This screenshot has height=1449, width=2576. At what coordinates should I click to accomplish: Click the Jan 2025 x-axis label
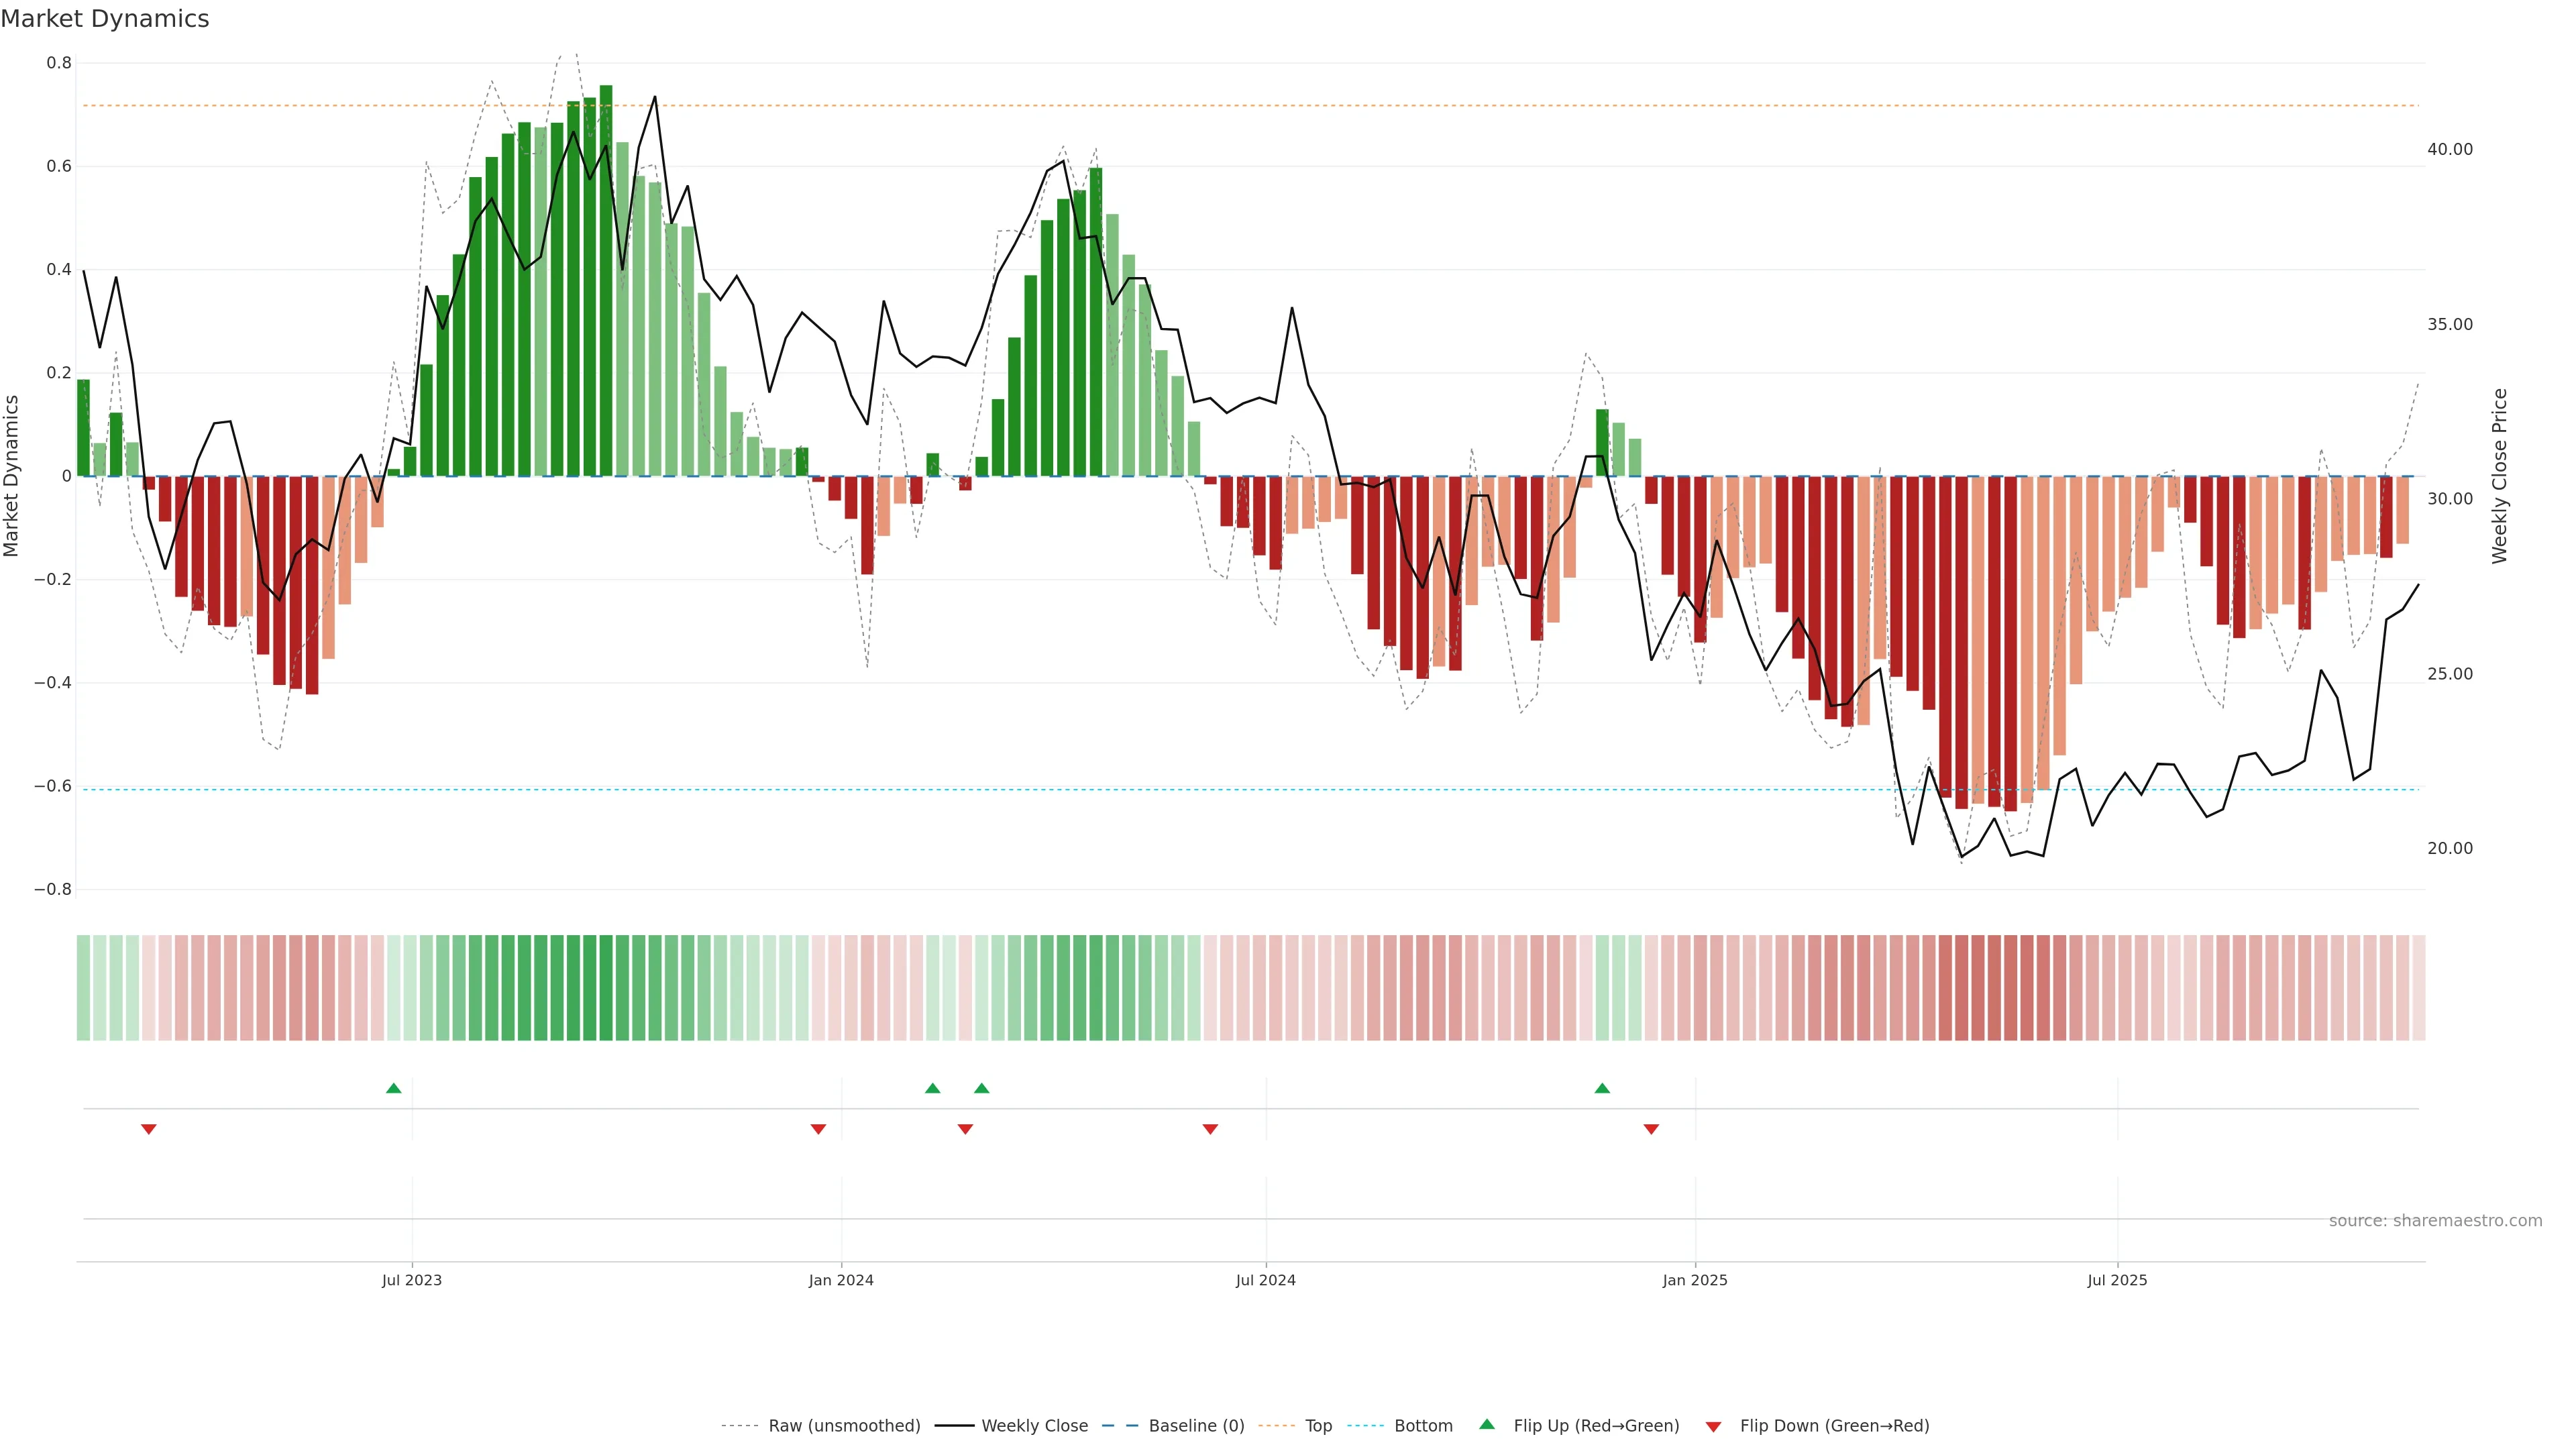tap(1694, 1280)
